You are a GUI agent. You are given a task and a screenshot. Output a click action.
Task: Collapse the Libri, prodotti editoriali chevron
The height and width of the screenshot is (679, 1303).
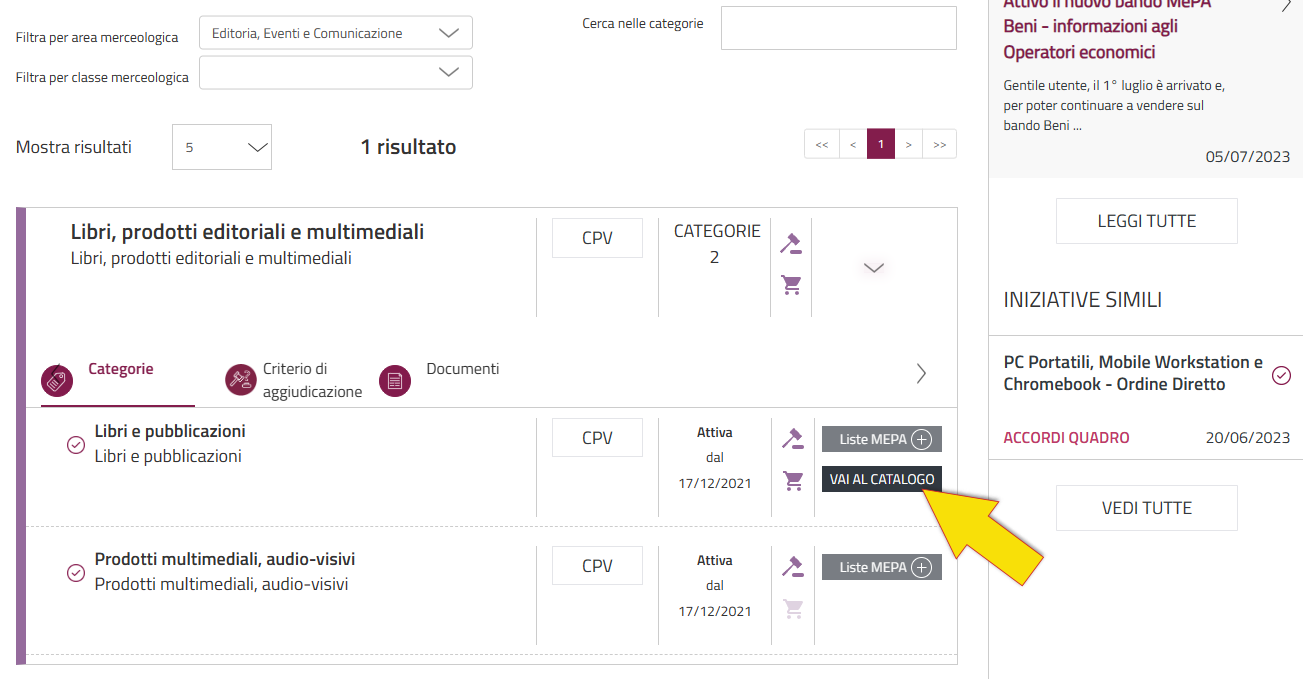click(x=874, y=268)
